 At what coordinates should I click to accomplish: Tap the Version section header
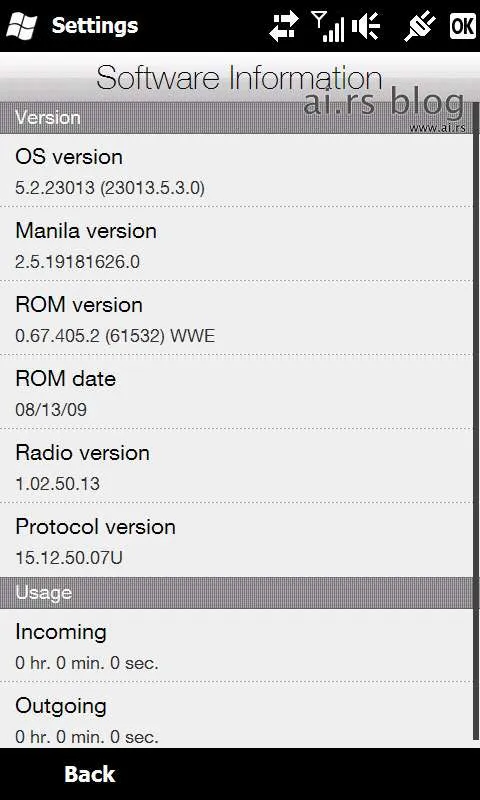pos(236,118)
